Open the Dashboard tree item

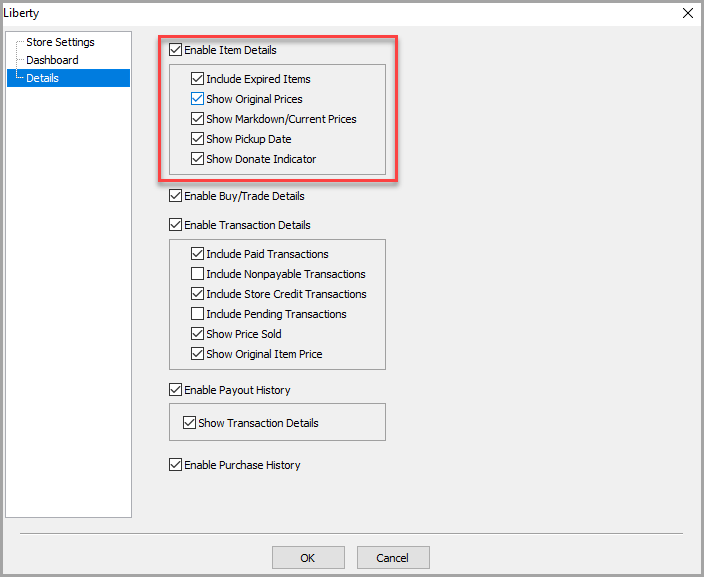pyautogui.click(x=52, y=60)
